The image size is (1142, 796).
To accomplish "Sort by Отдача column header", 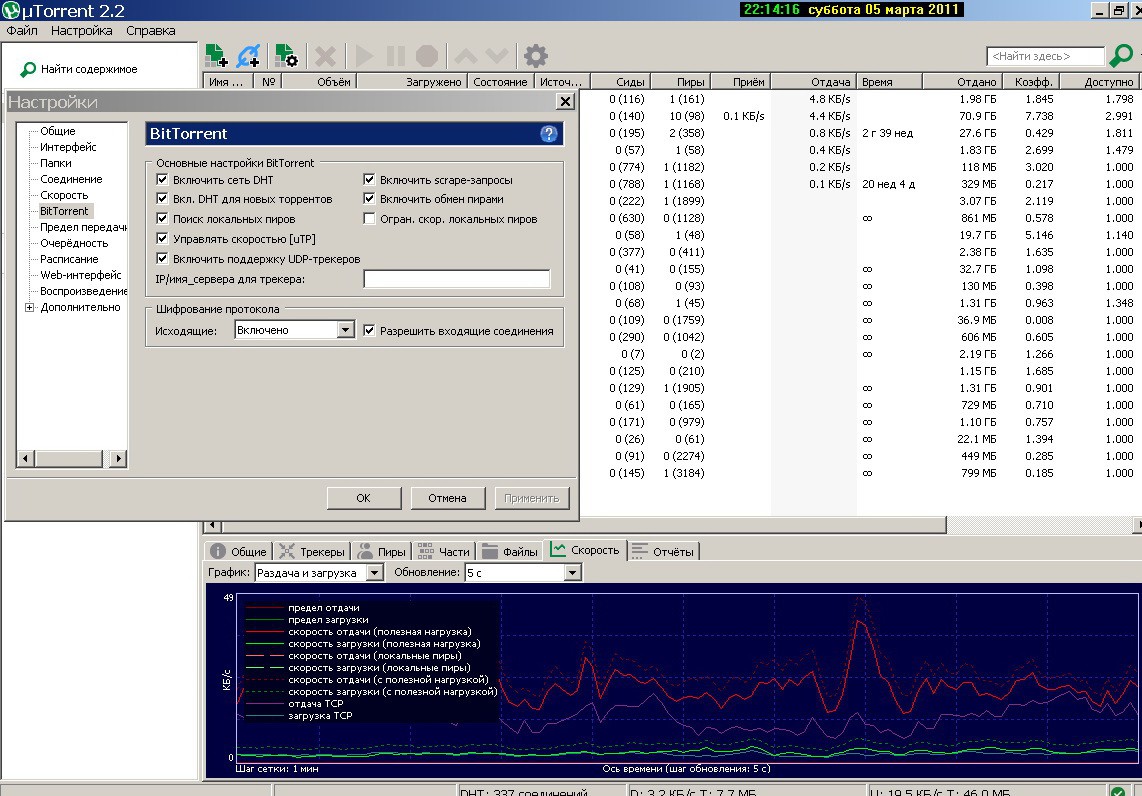I will click(x=813, y=82).
